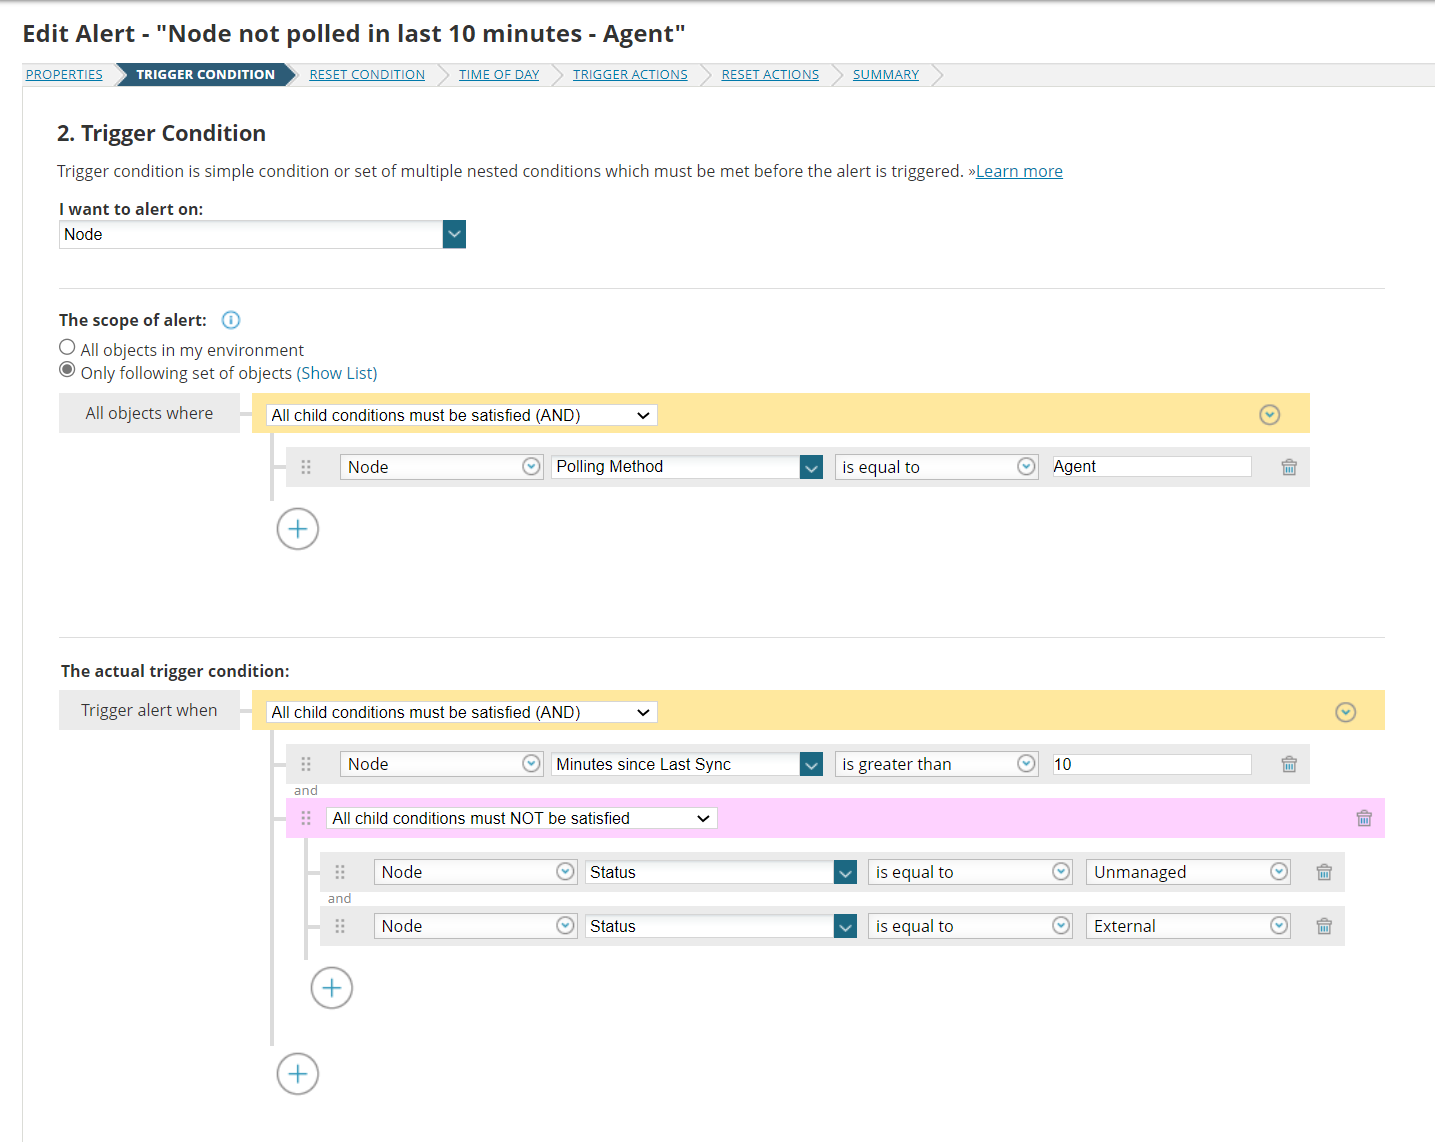Expand the trigger group options circle arrow

point(1346,712)
